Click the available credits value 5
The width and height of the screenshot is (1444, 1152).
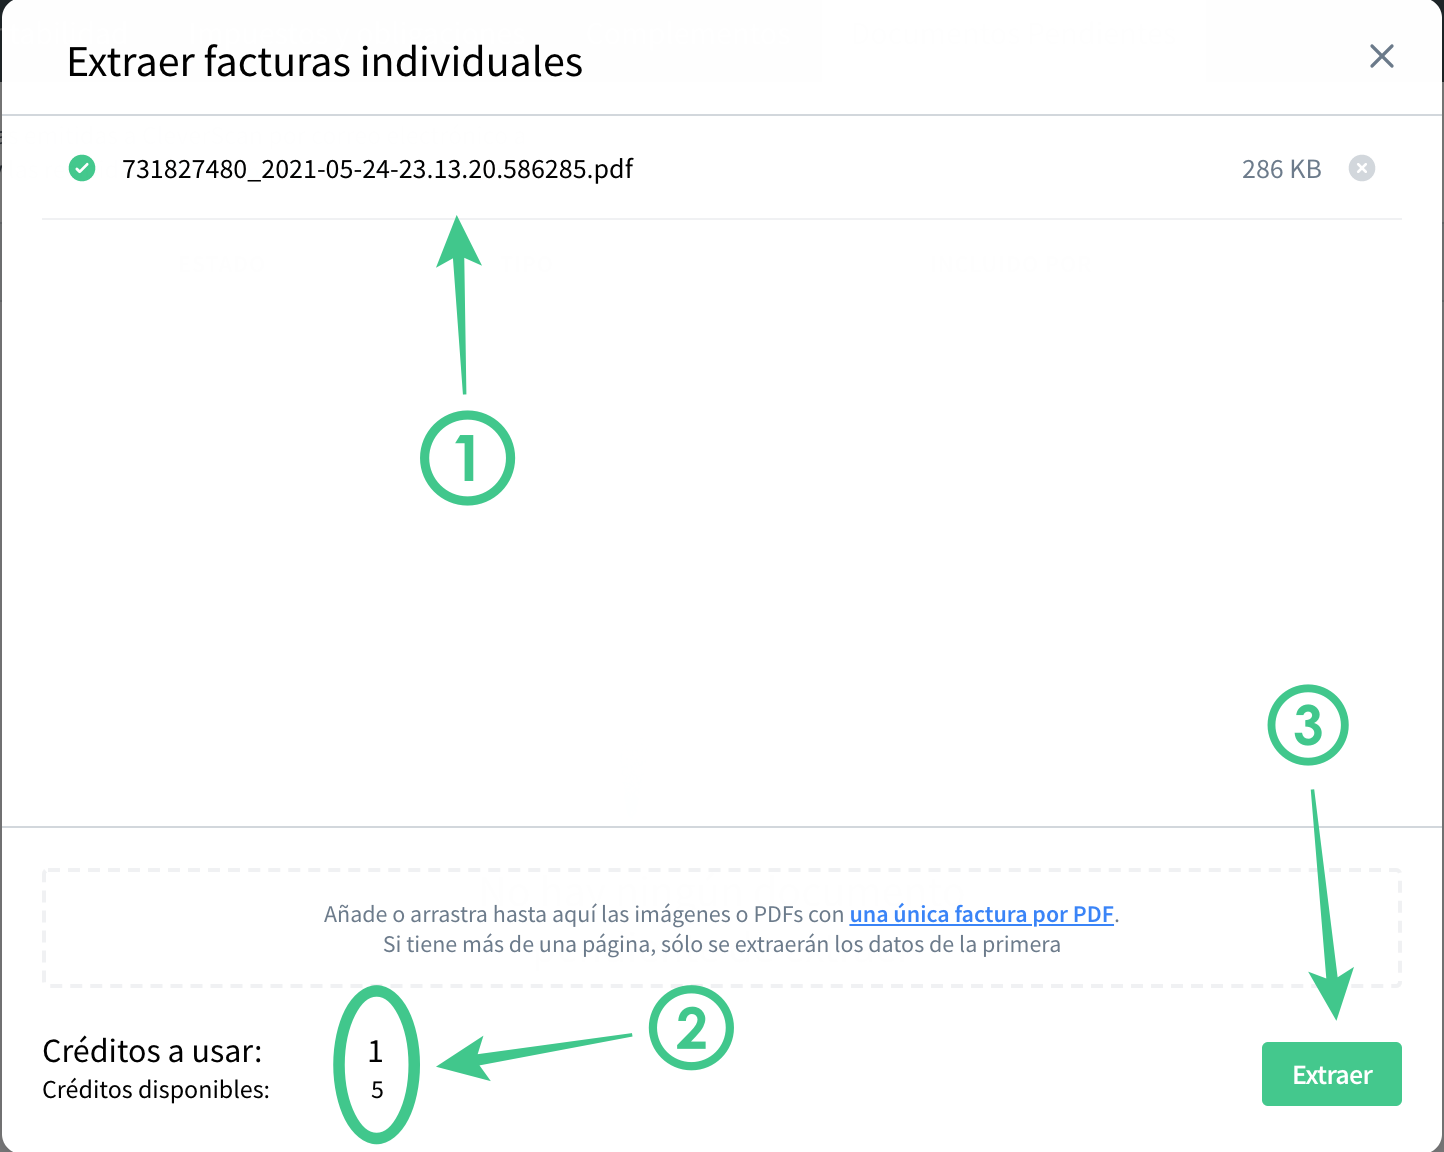pyautogui.click(x=377, y=1090)
